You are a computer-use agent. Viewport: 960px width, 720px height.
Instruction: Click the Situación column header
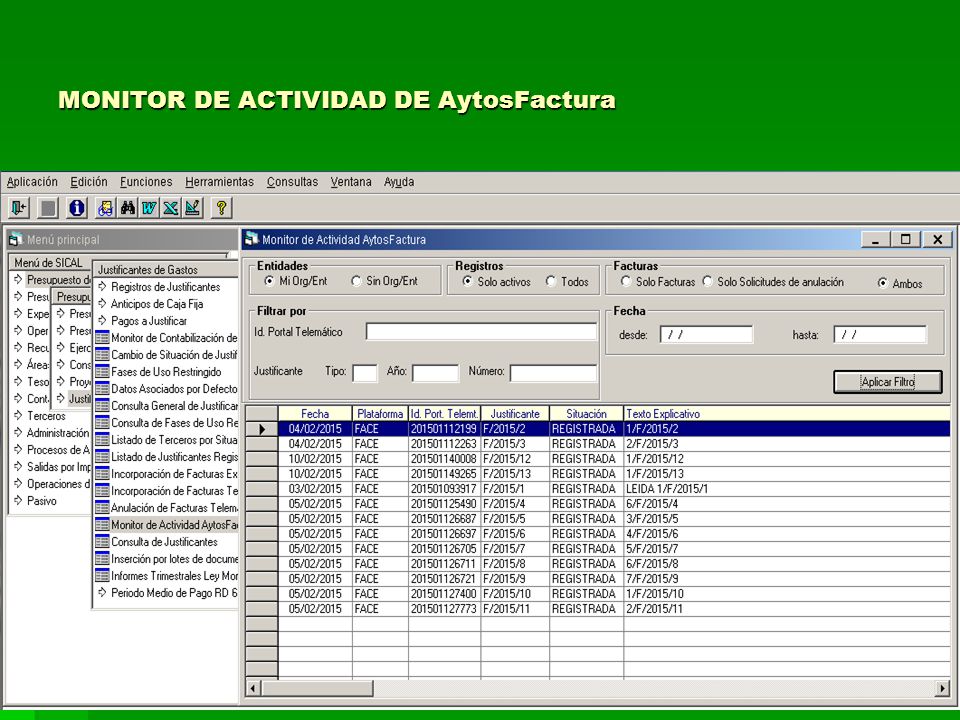pyautogui.click(x=586, y=414)
